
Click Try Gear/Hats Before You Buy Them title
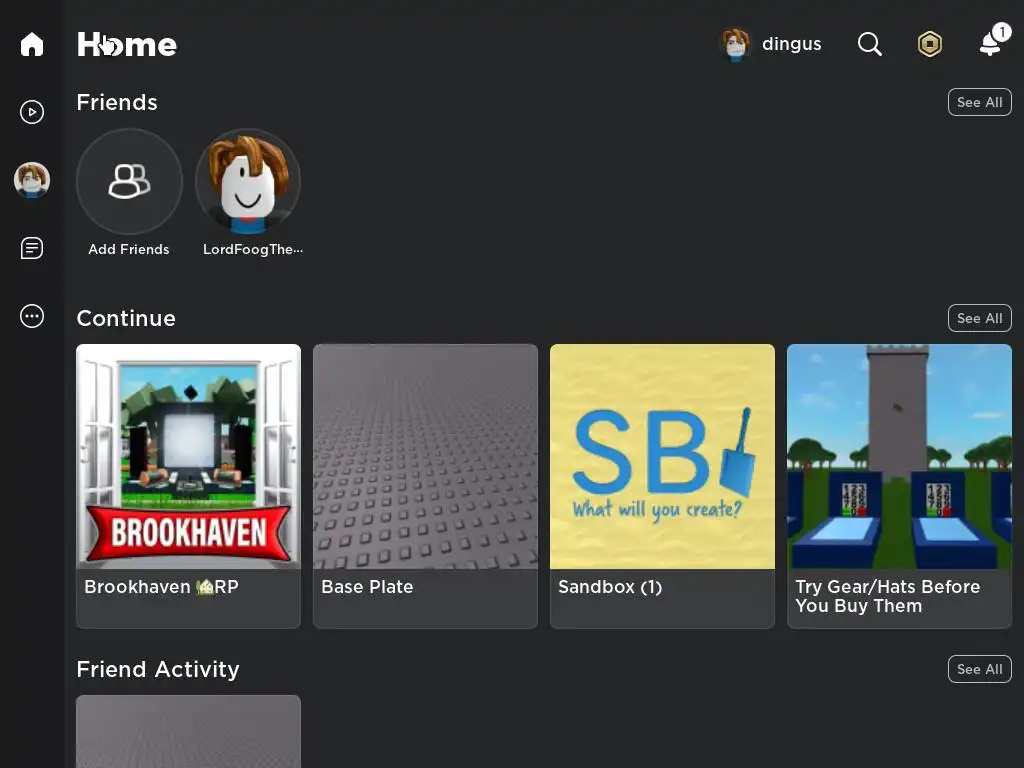[887, 596]
